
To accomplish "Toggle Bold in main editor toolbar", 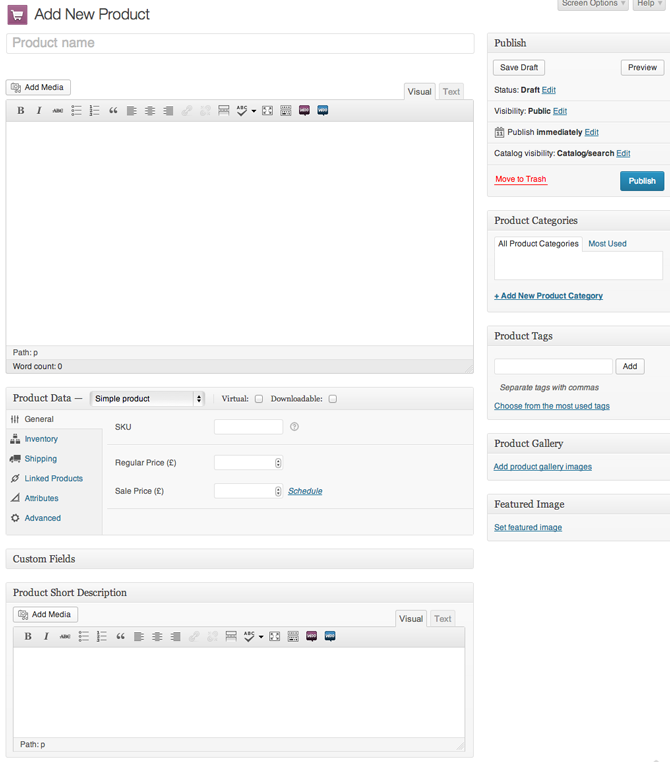I will [x=20, y=111].
